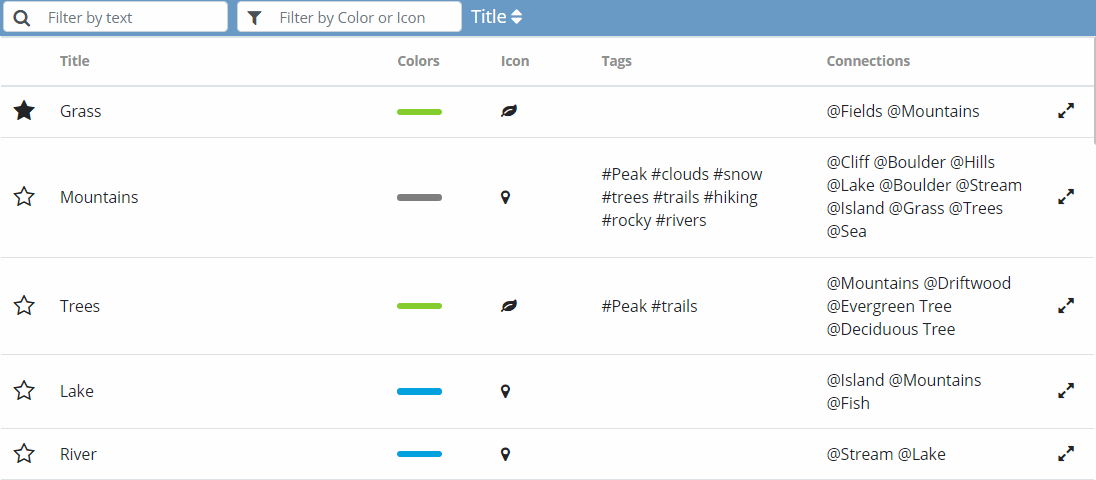Click the leaf icon in Grass row
1096x480 pixels.
(x=509, y=111)
